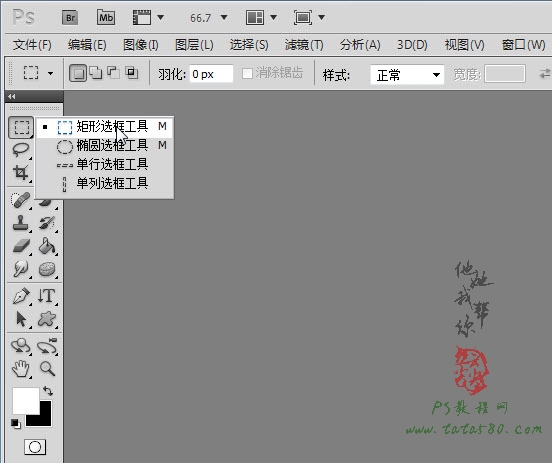The image size is (552, 463).
Task: Open the 视图(V) menu
Action: pyautogui.click(x=464, y=45)
